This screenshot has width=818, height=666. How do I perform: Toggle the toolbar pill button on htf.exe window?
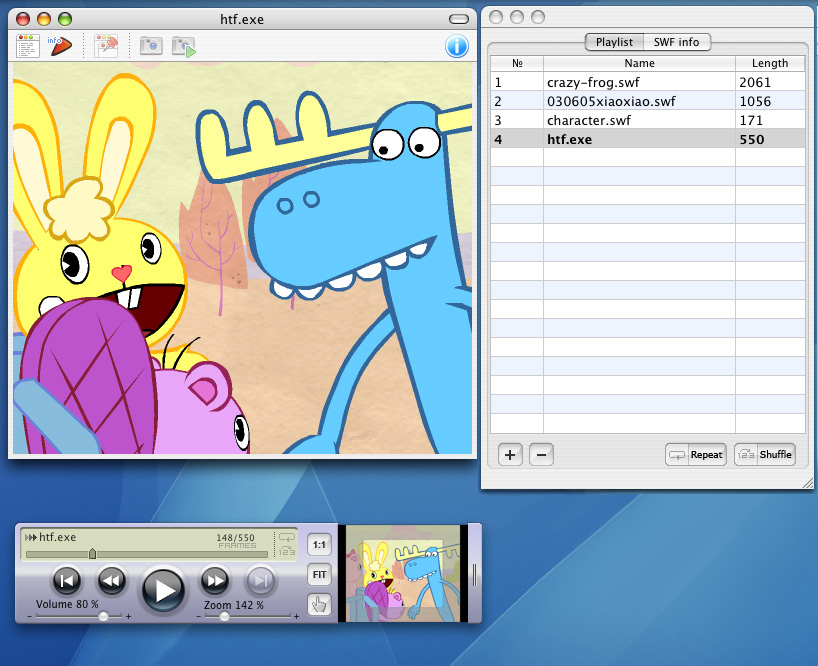click(459, 19)
